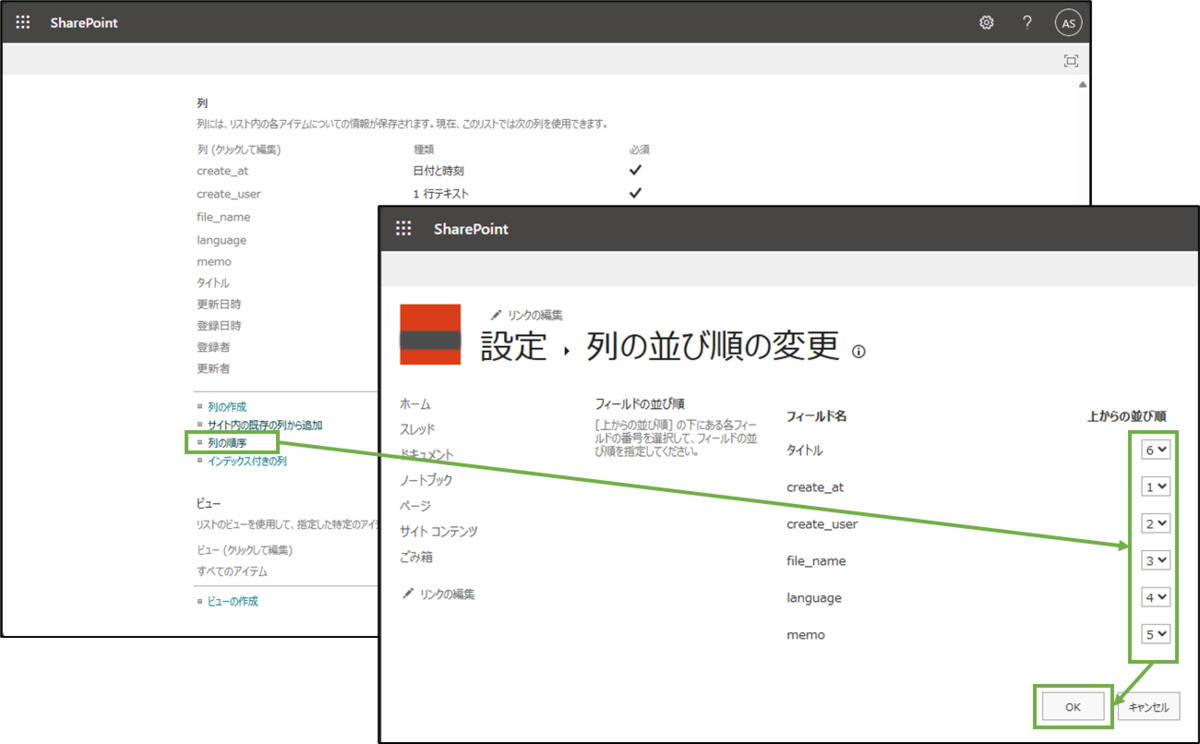Click the OK button
Viewport: 1200px width, 744px height.
tap(1073, 706)
